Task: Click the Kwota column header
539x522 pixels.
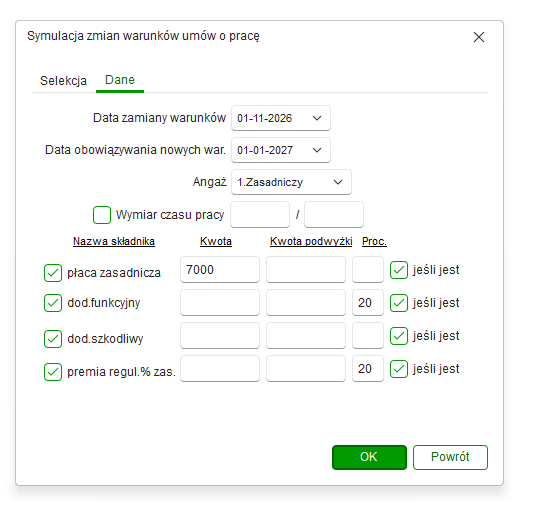Action: (x=216, y=241)
